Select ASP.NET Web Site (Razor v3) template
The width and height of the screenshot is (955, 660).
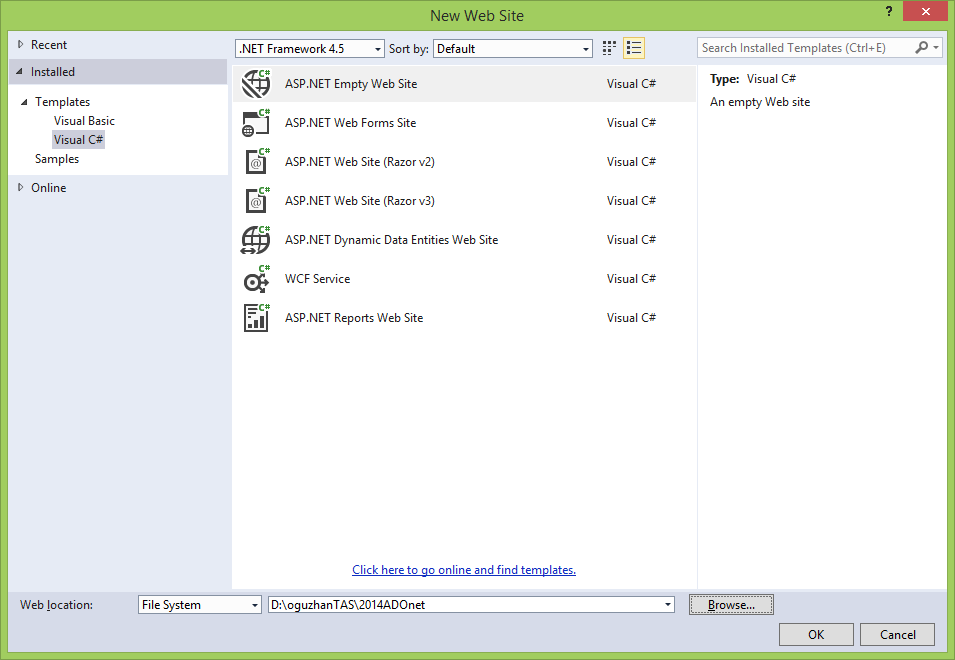coord(464,201)
